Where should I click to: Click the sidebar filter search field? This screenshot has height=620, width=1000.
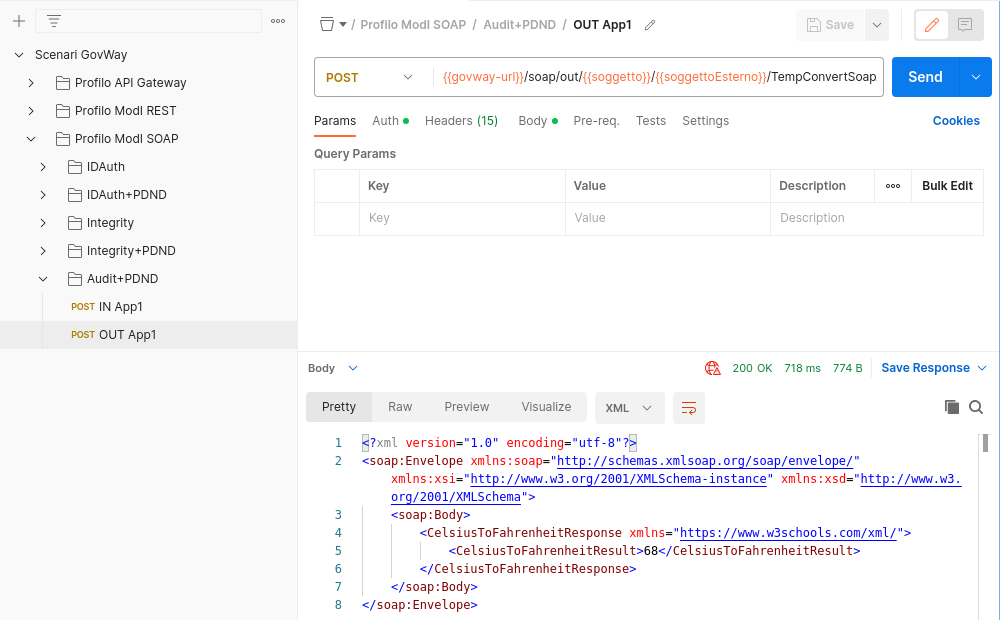click(149, 21)
